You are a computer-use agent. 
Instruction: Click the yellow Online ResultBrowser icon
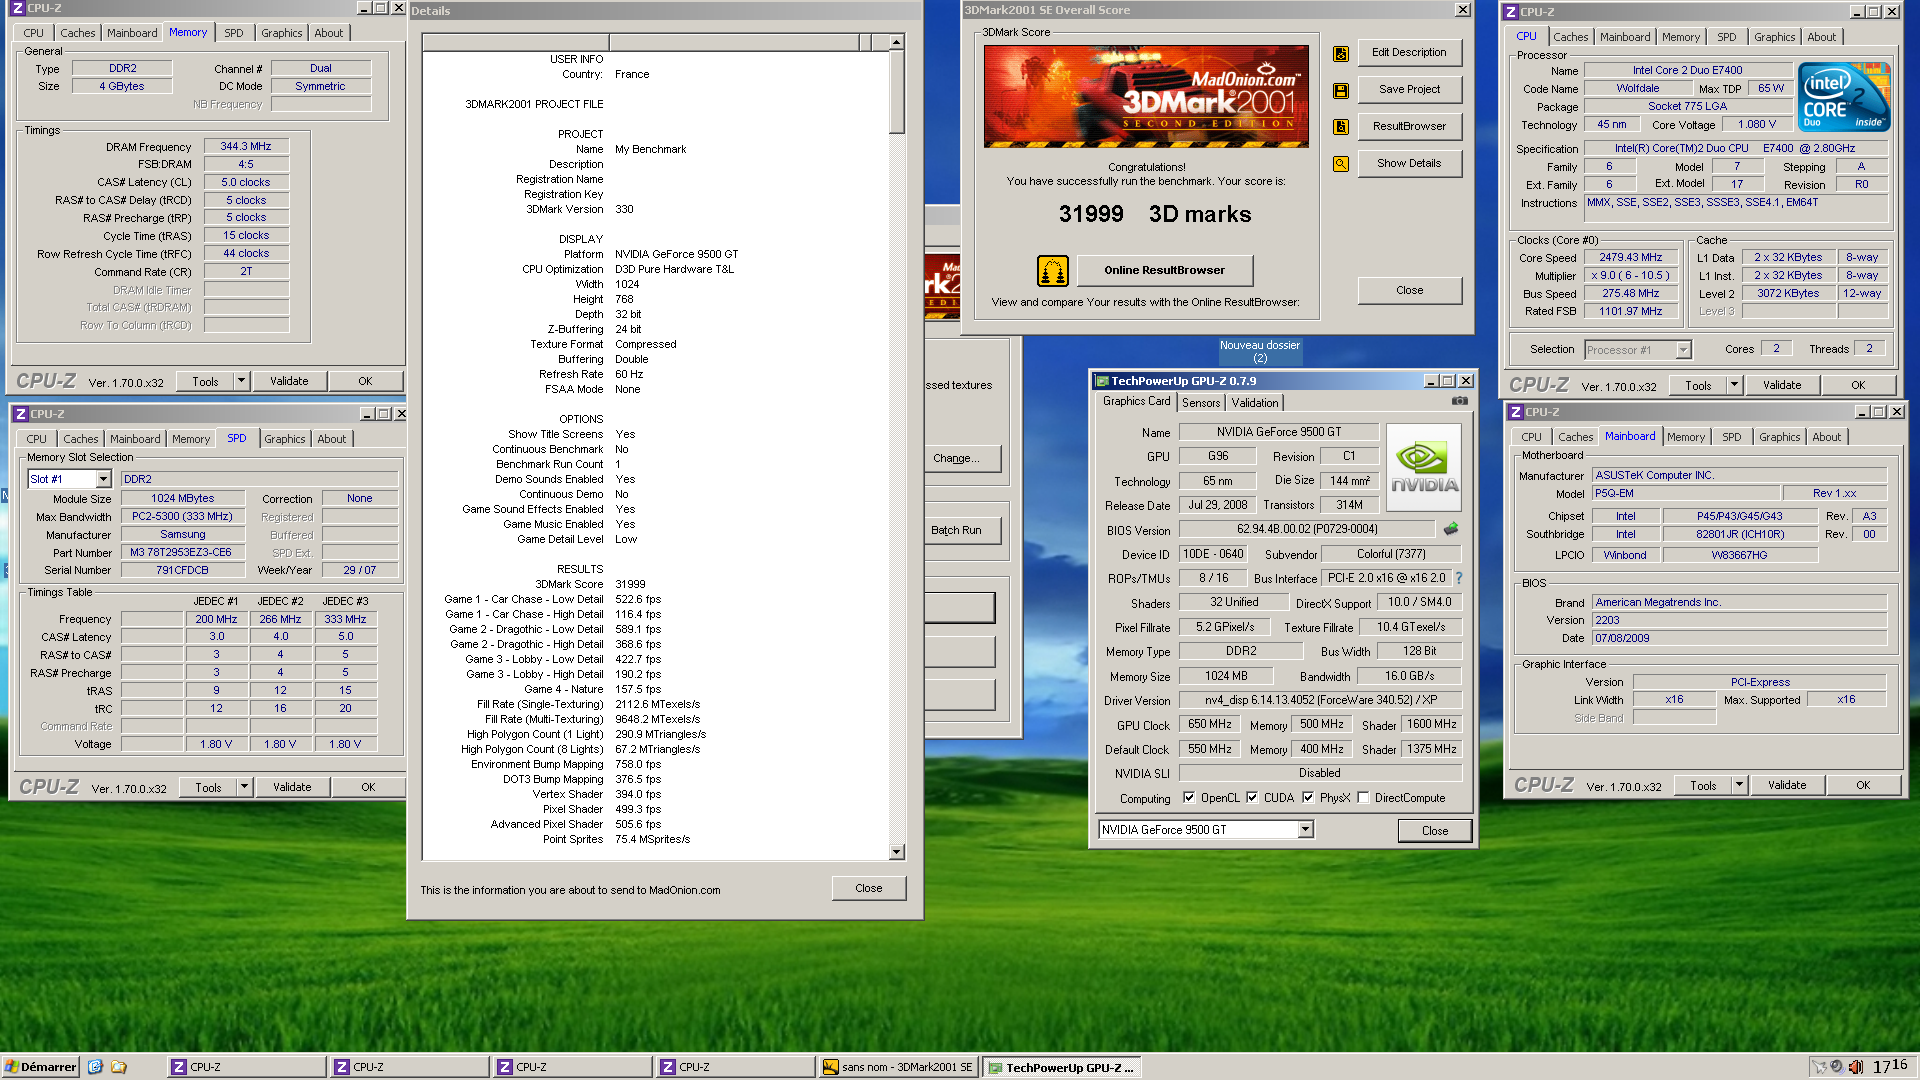point(1052,270)
